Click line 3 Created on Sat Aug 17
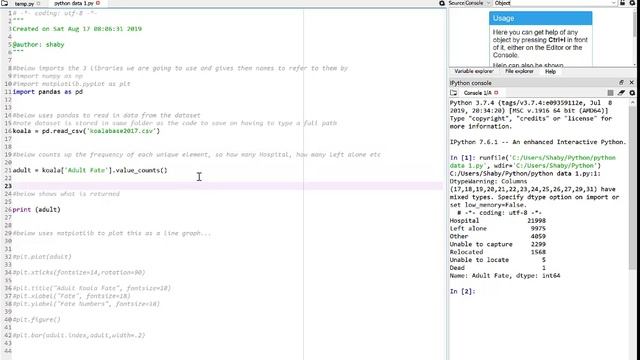Screen dimensions: 640x360 click(77, 29)
